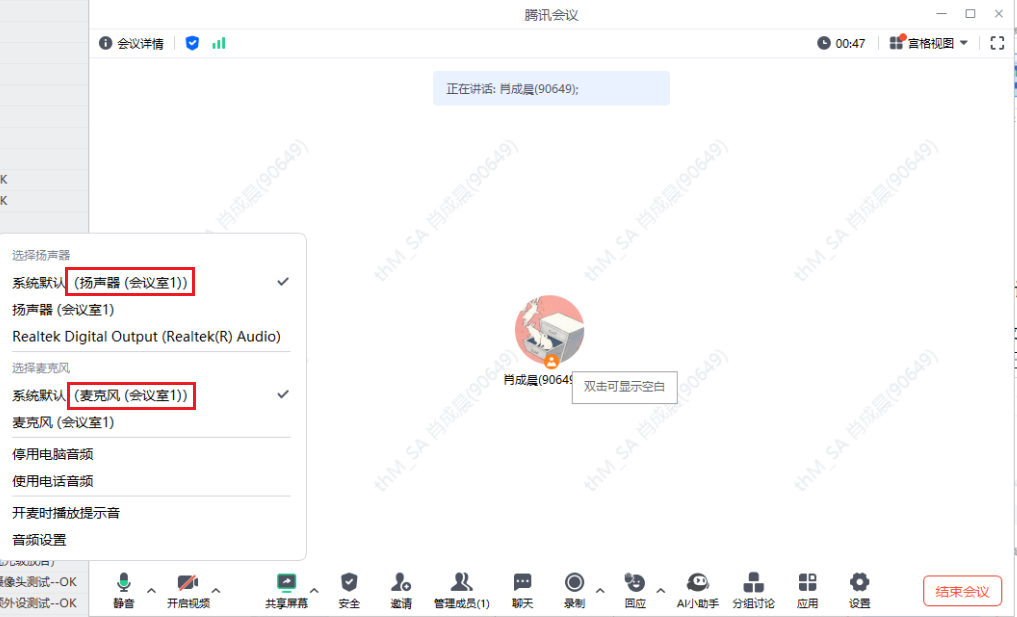Click the green network signal bars indicator
This screenshot has height=617, width=1017.
coord(219,43)
